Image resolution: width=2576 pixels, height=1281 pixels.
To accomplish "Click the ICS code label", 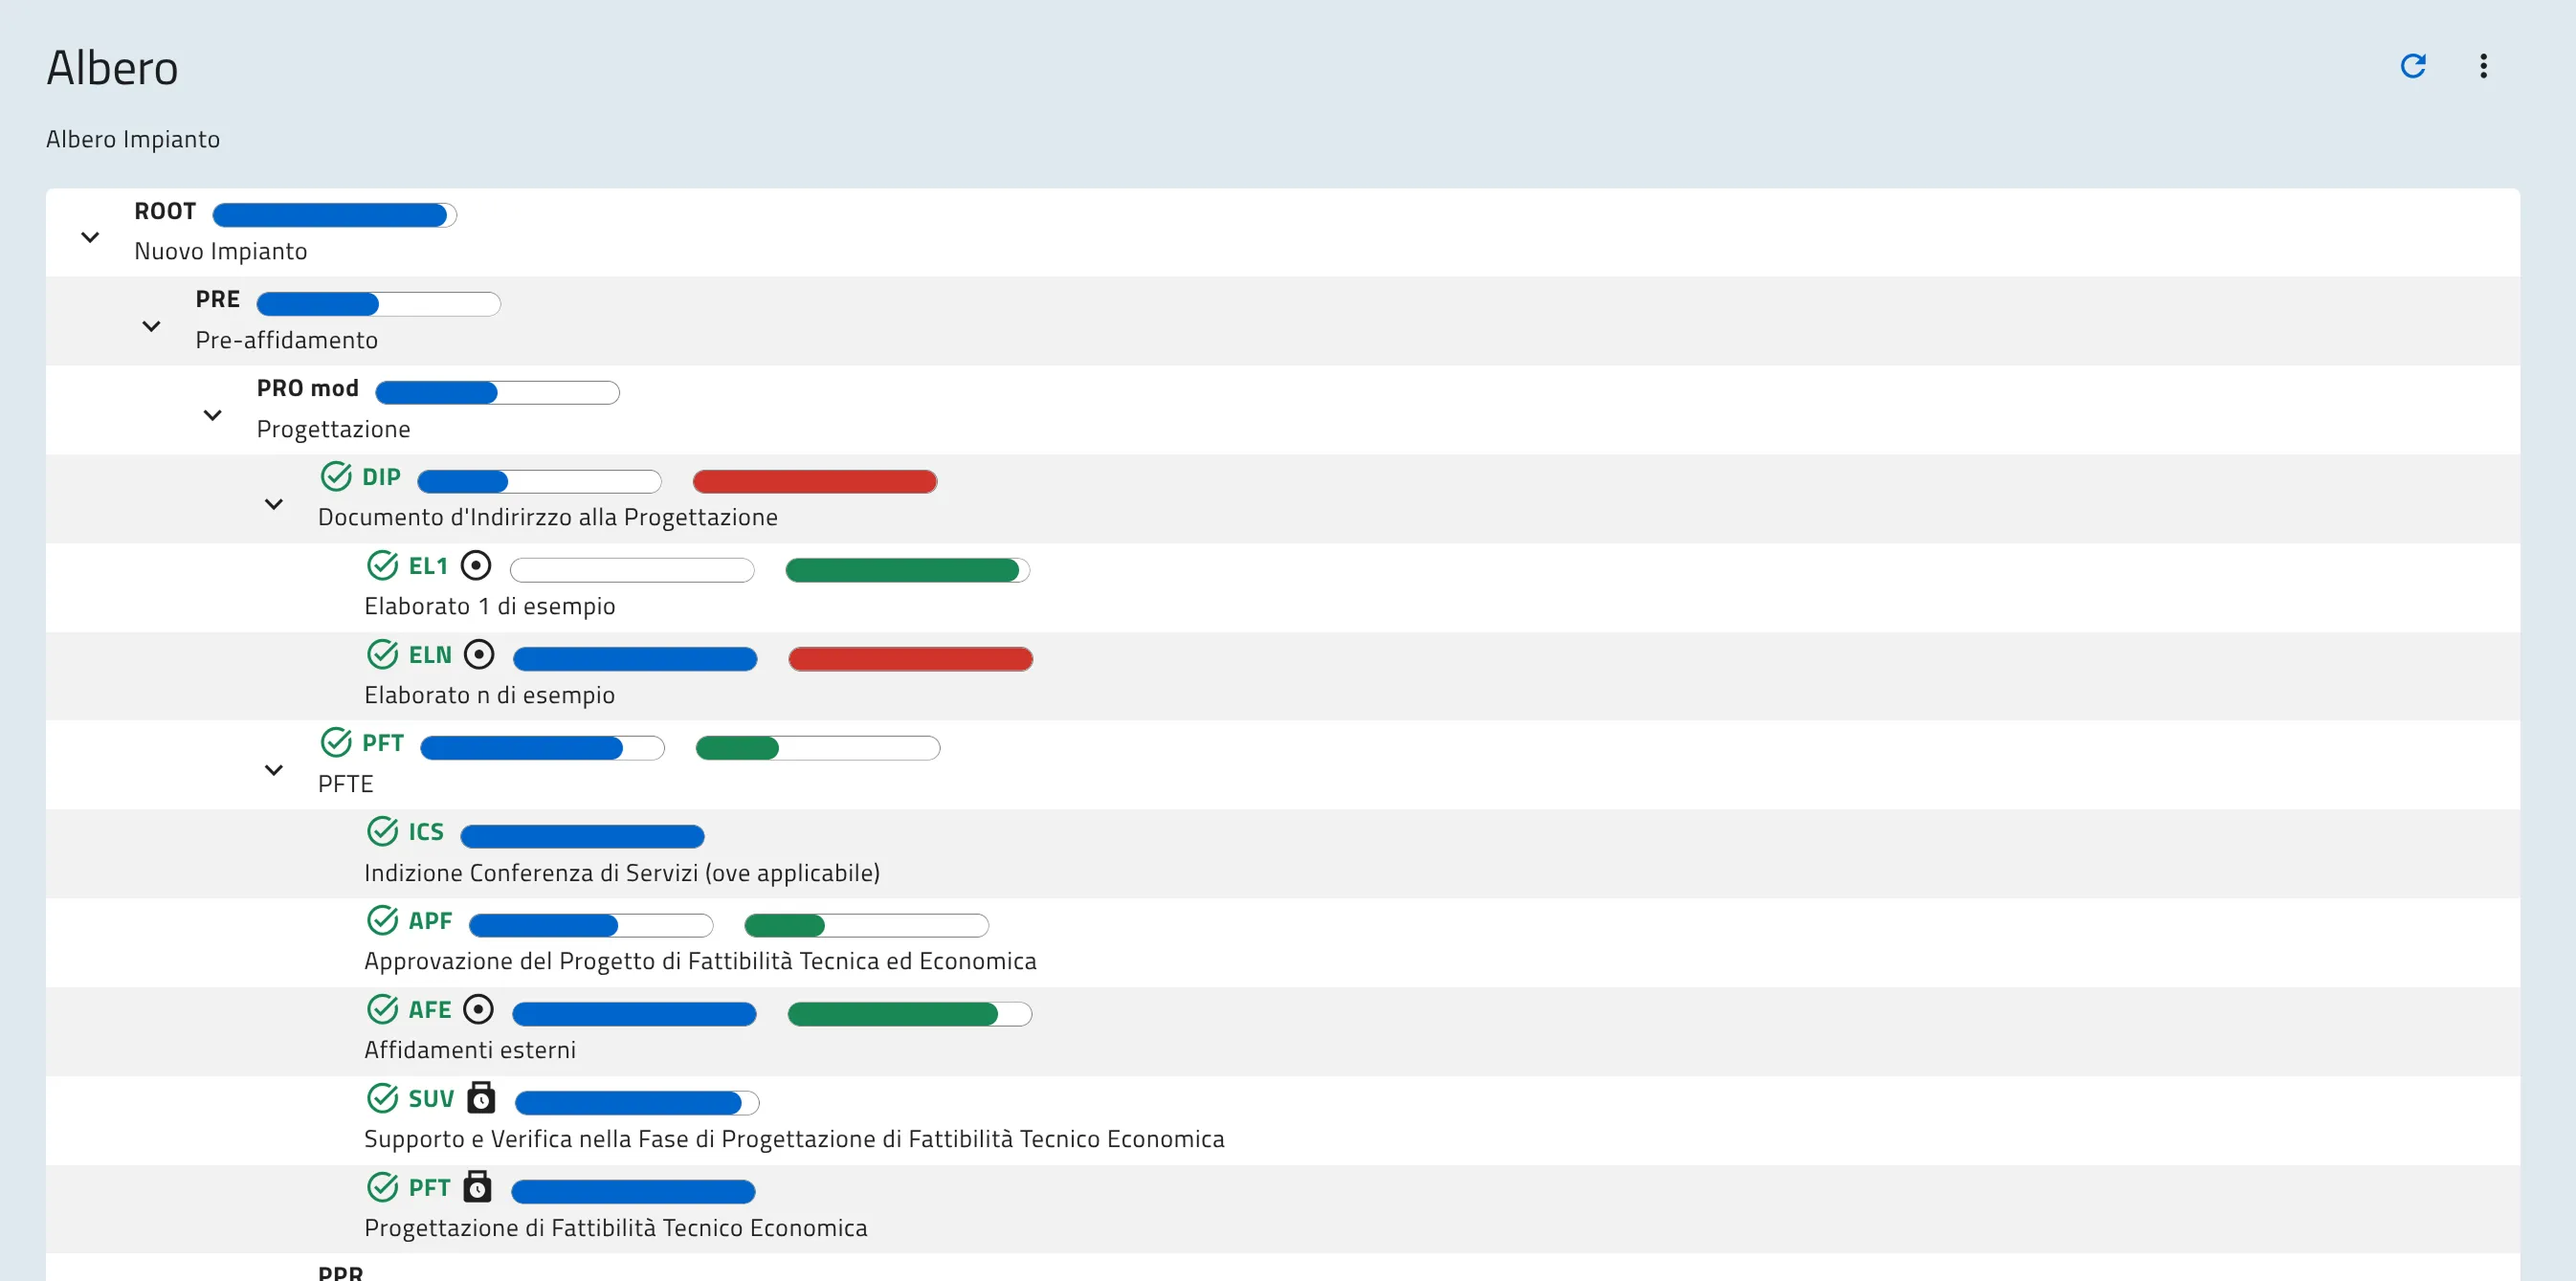I will pos(426,833).
